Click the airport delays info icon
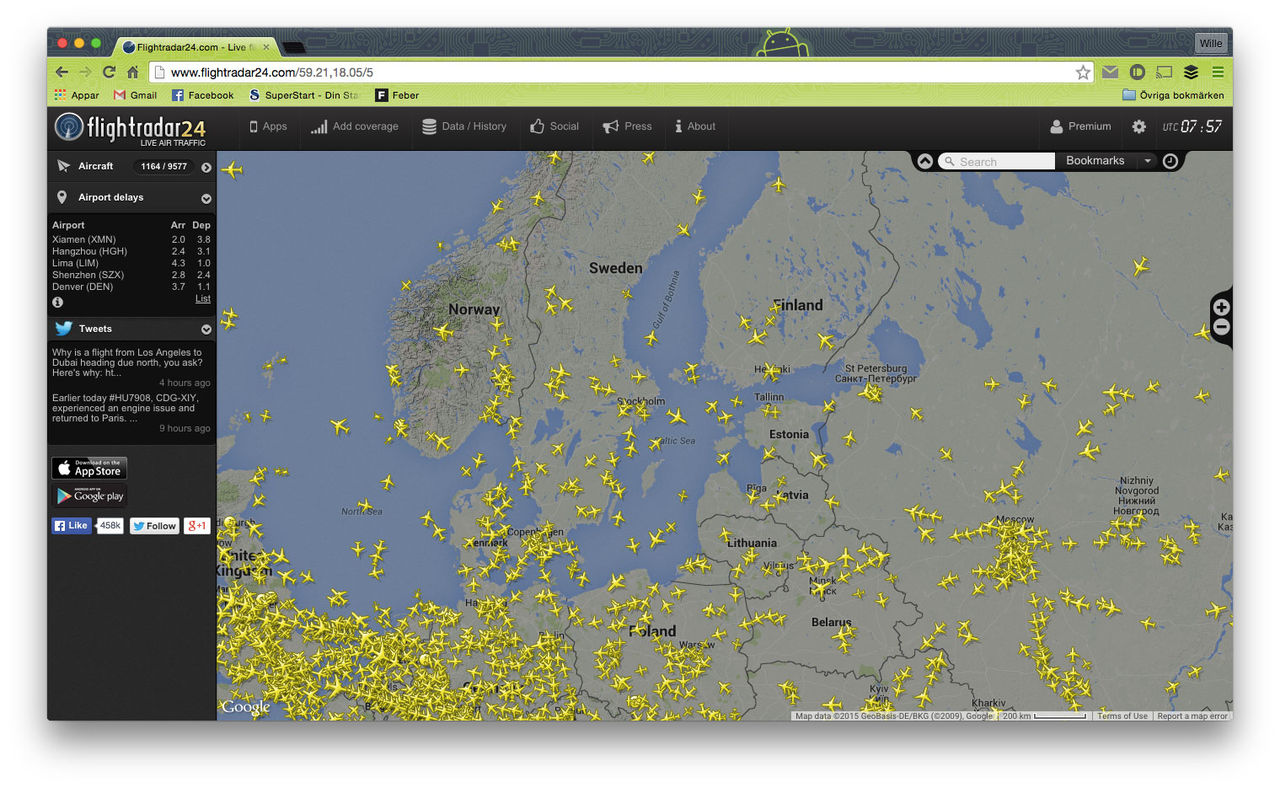 58,302
